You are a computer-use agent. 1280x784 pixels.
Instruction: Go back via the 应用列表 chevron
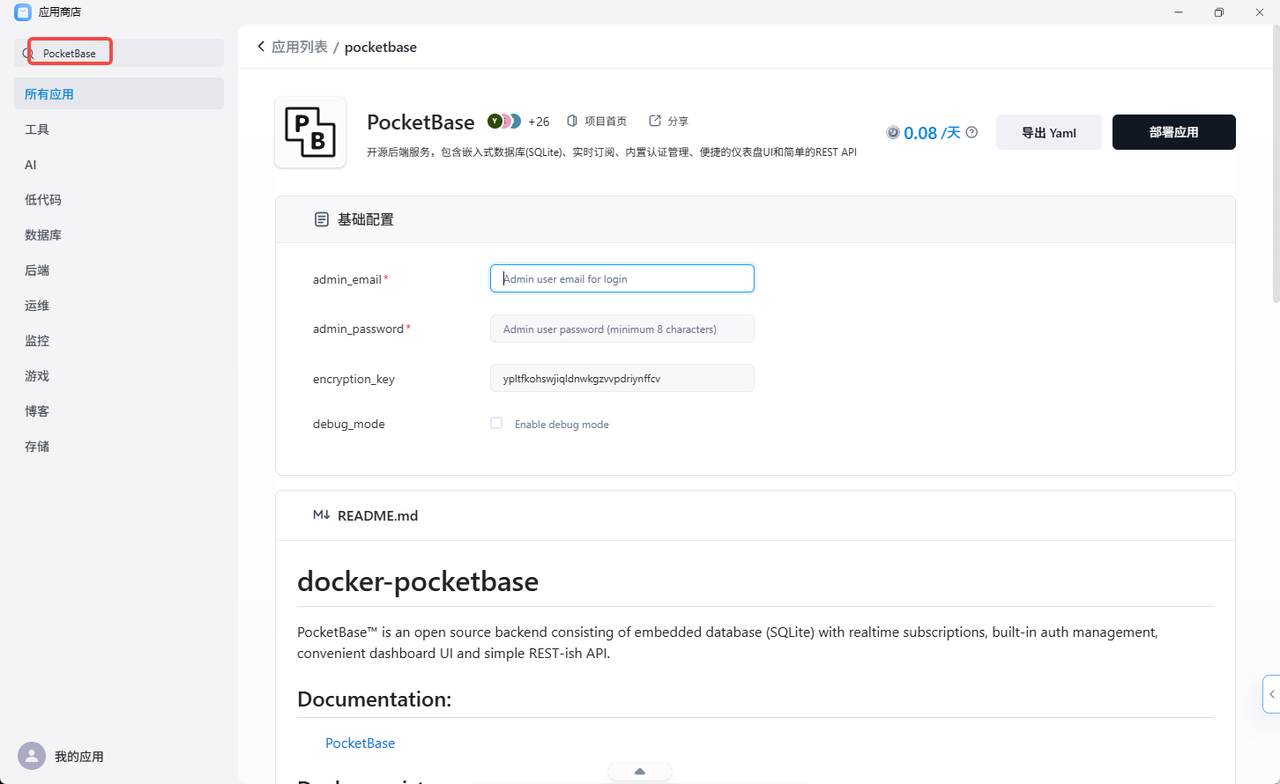coord(261,47)
